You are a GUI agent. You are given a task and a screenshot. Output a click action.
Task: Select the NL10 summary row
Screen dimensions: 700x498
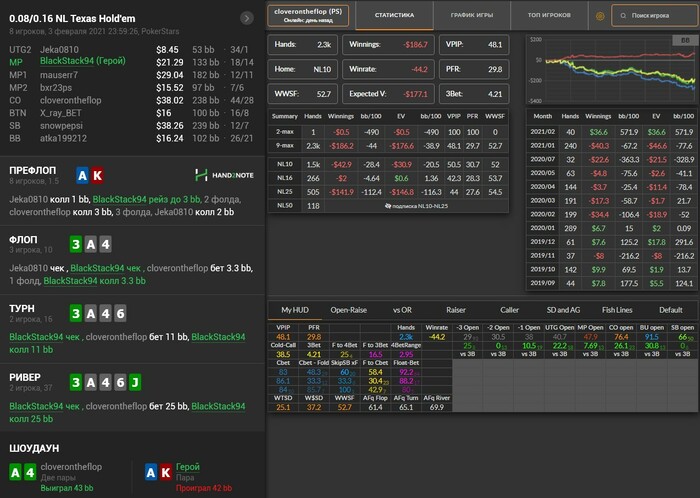[388, 164]
